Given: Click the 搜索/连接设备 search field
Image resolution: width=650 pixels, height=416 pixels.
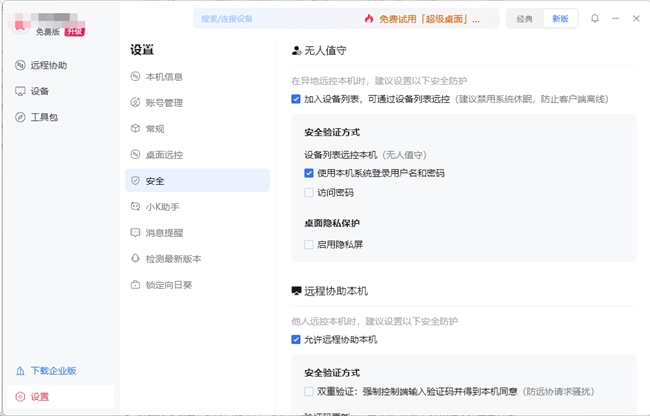Looking at the screenshot, I should (270, 18).
